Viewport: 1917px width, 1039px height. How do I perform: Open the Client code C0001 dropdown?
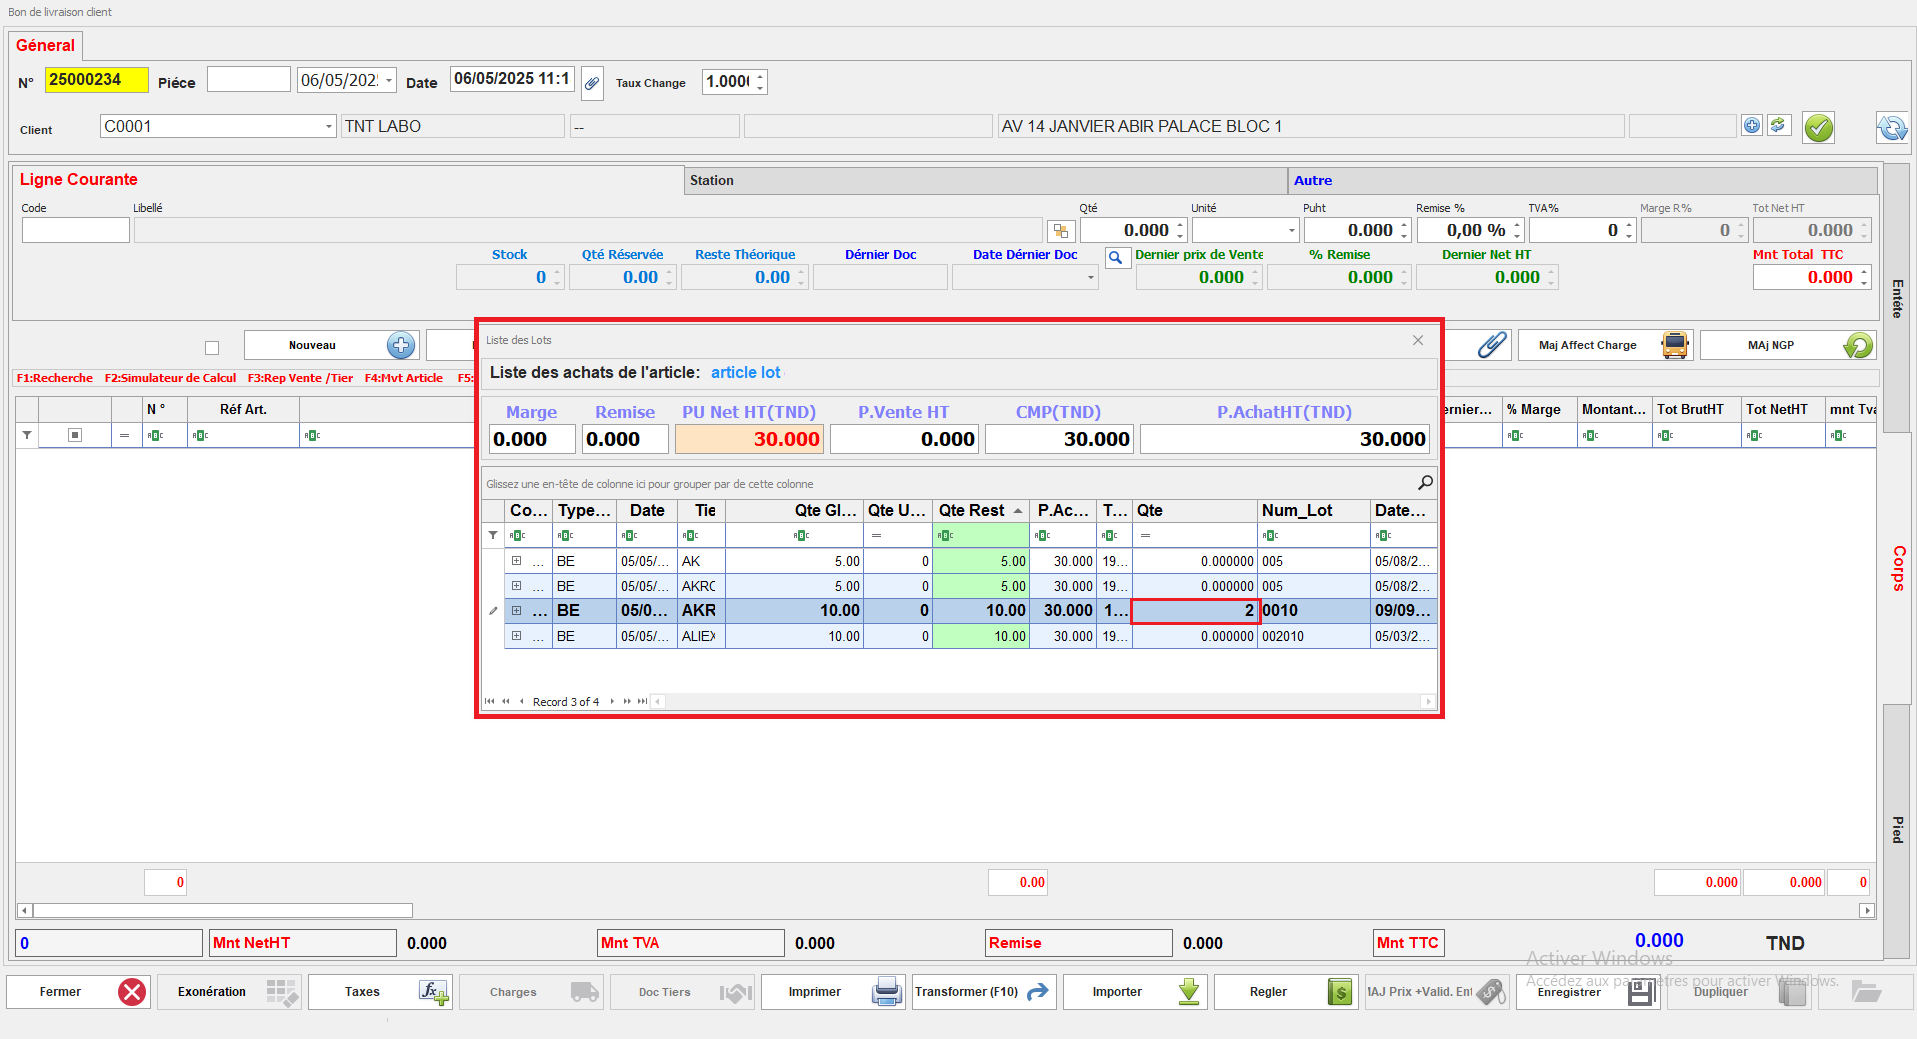point(328,127)
